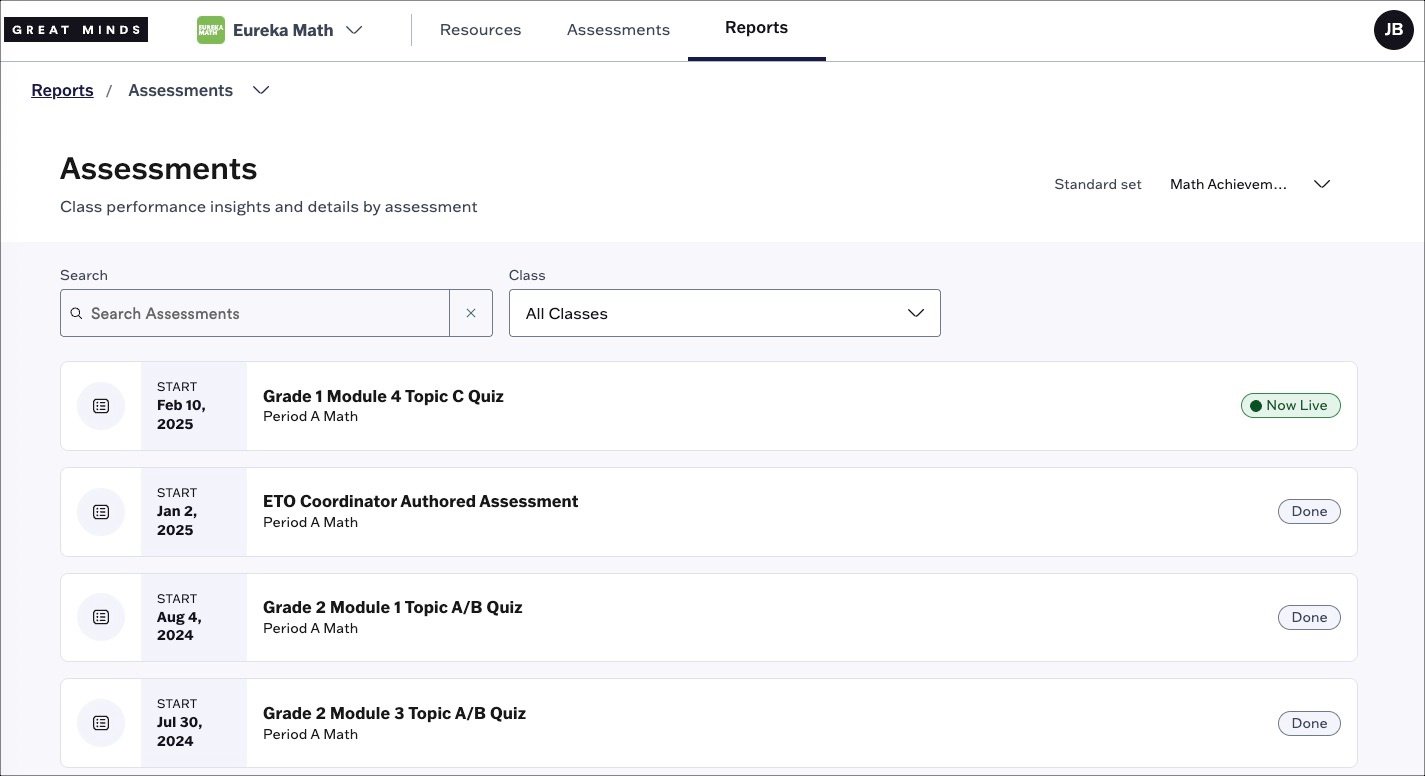Viewport: 1425px width, 776px height.
Task: Open the Assessments navigation tab
Action: (x=617, y=29)
